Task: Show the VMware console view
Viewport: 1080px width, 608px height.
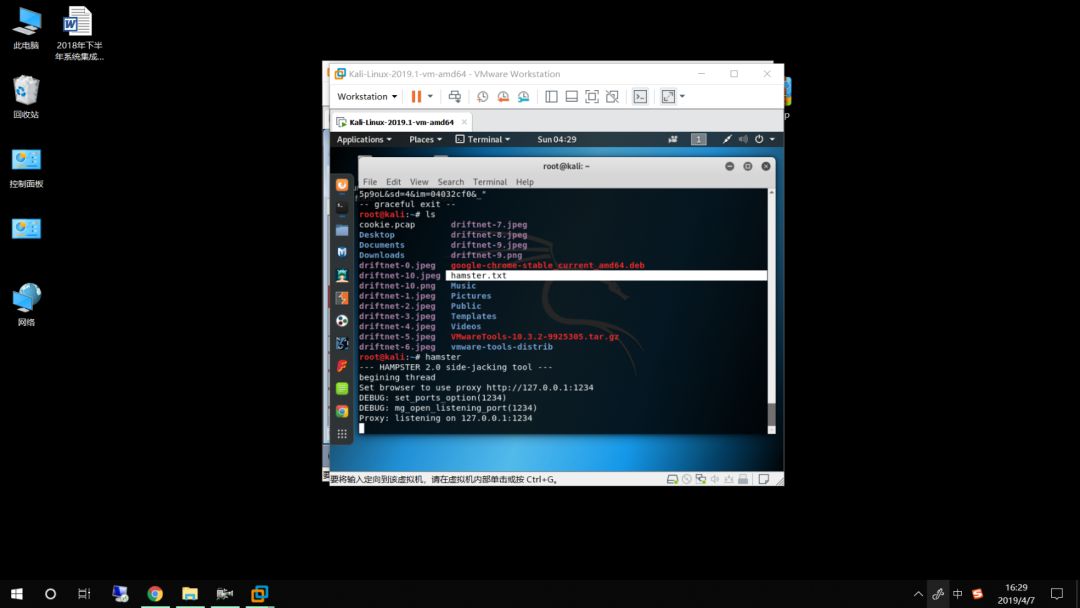Action: [640, 96]
